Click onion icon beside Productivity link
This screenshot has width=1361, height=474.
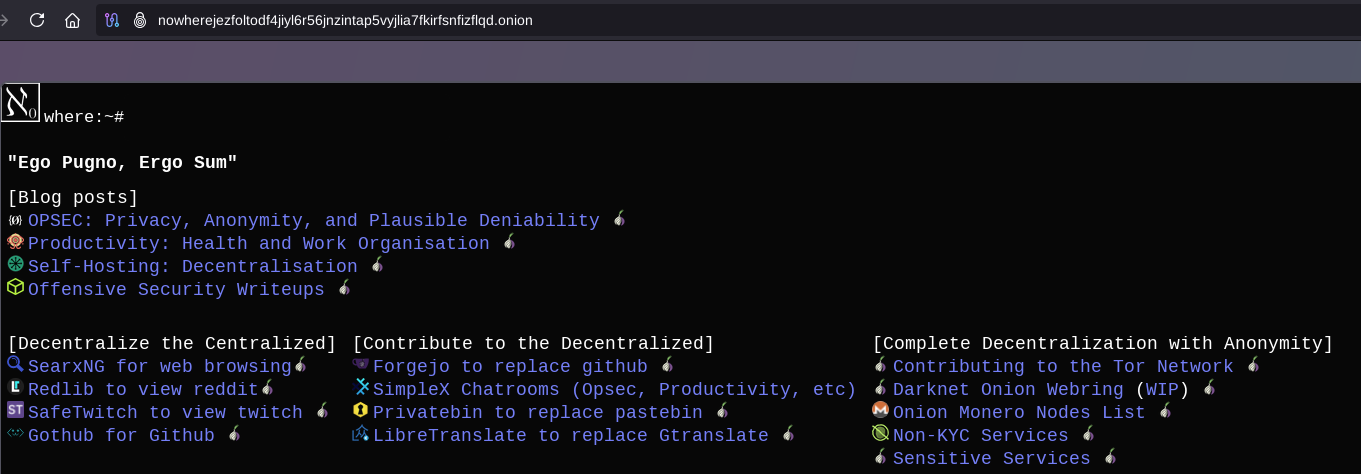click(509, 242)
